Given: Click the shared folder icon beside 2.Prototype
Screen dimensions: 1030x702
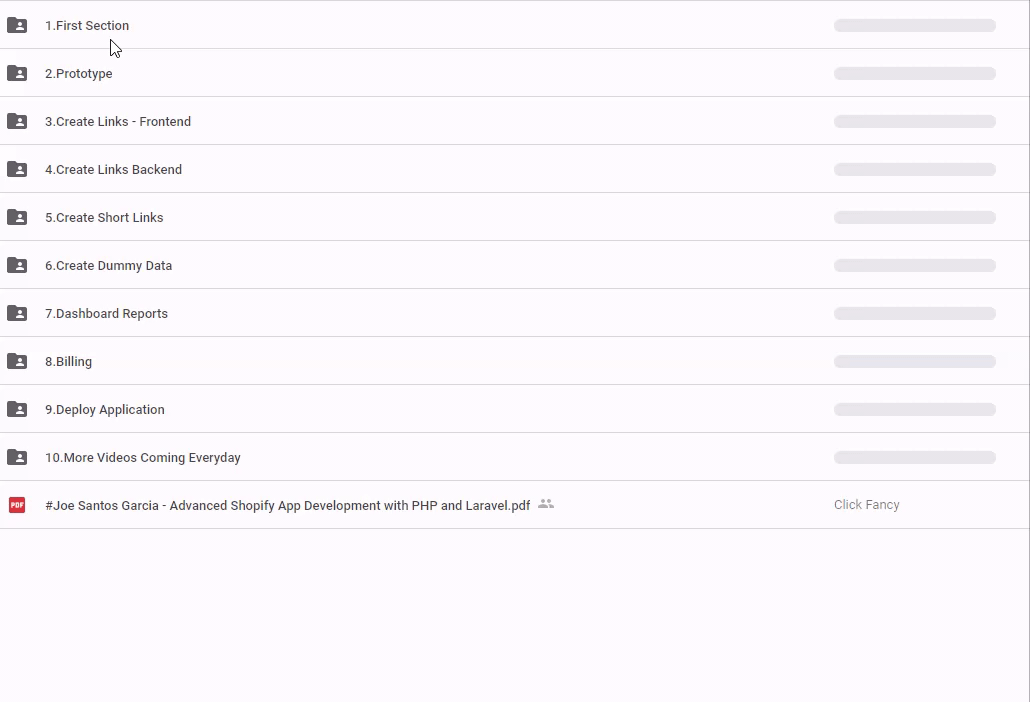Looking at the screenshot, I should pos(17,73).
